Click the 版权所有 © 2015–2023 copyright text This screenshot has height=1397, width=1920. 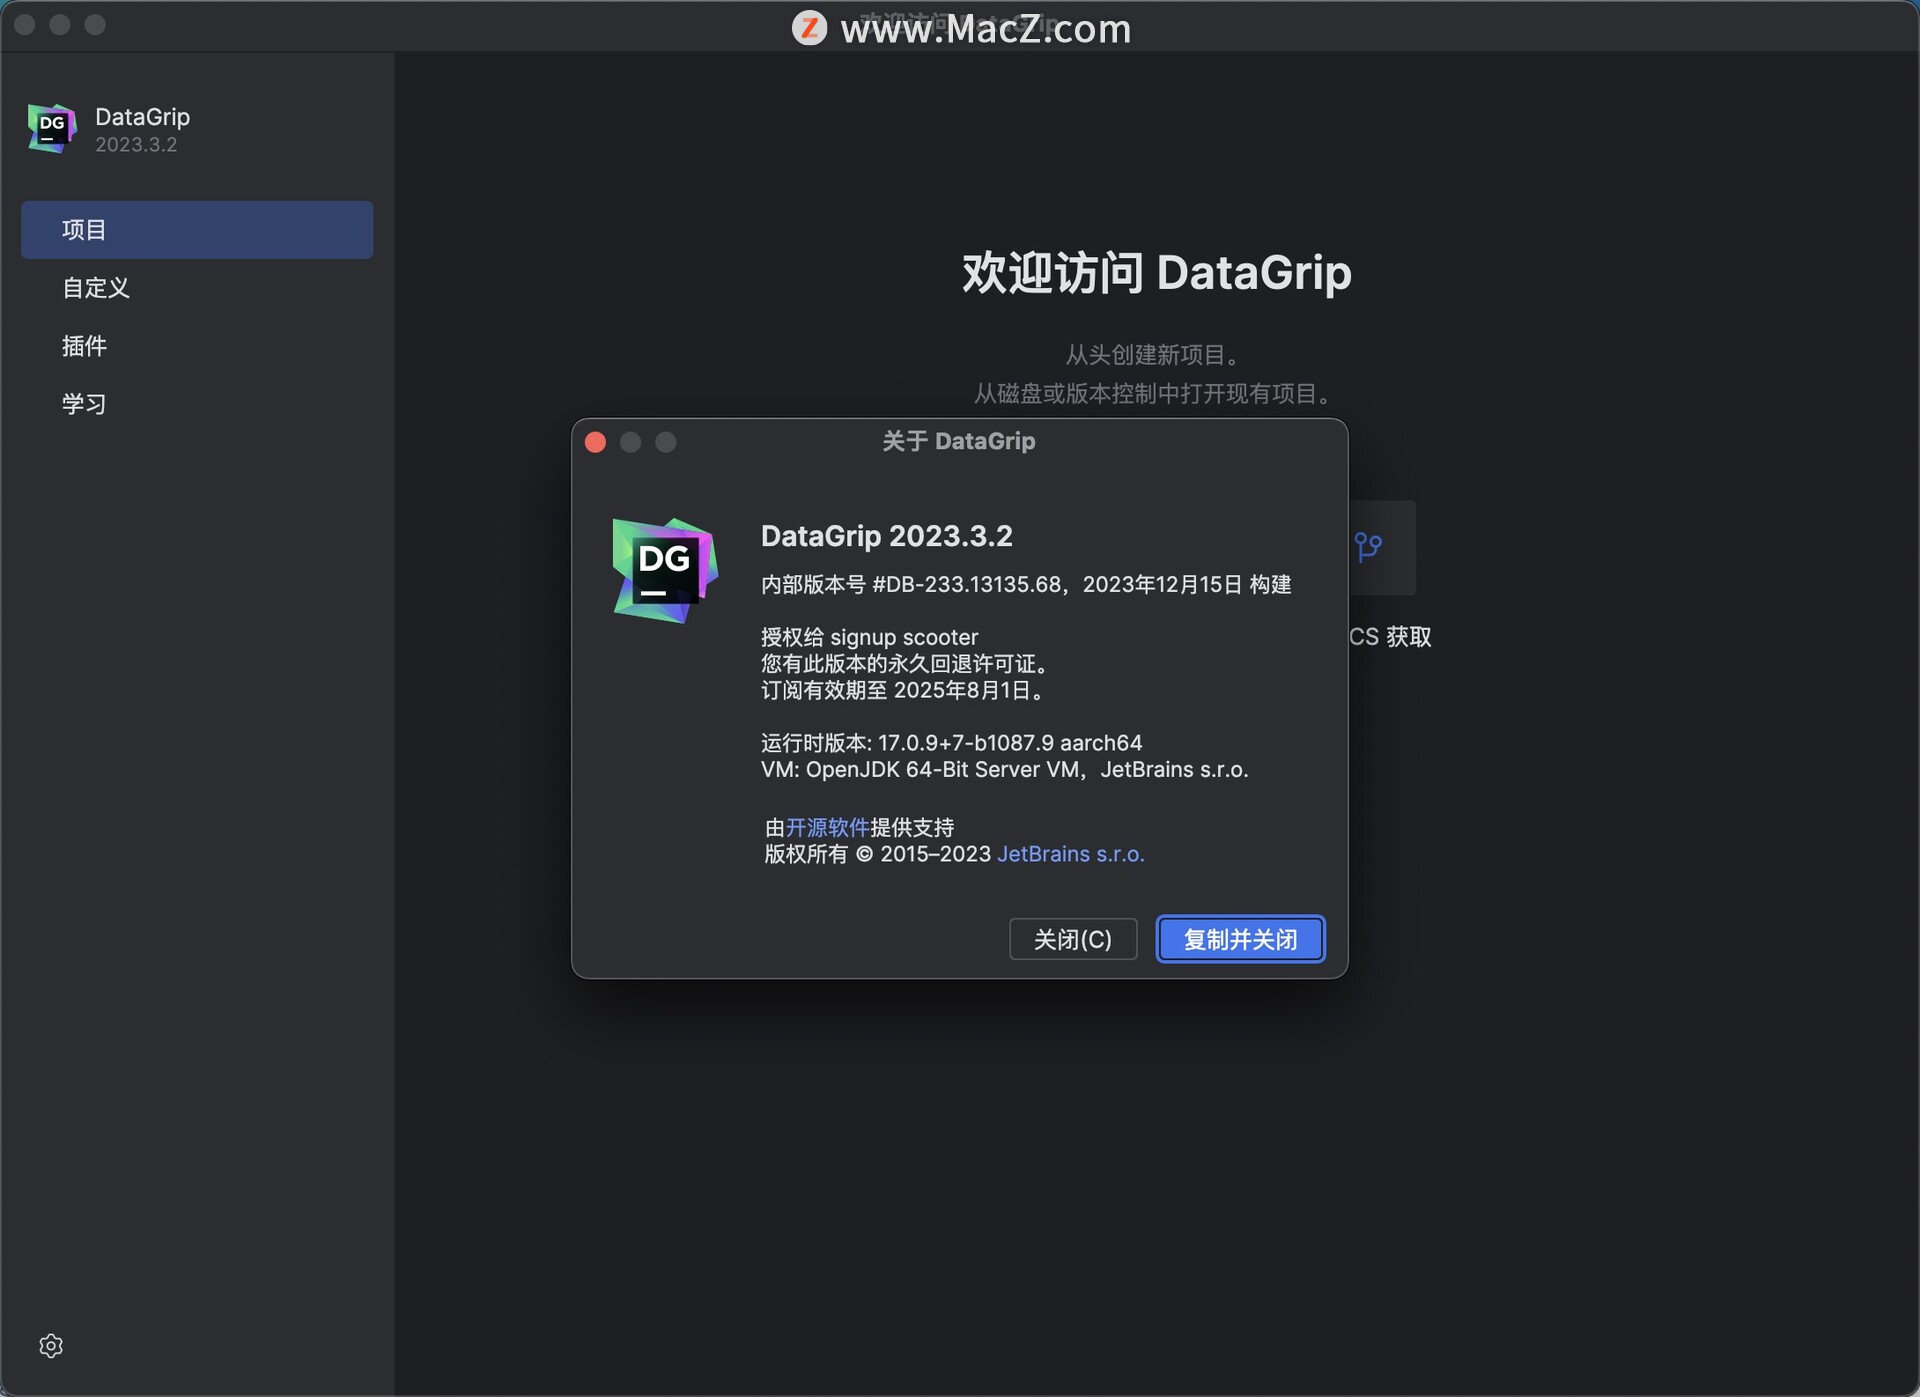coord(877,854)
